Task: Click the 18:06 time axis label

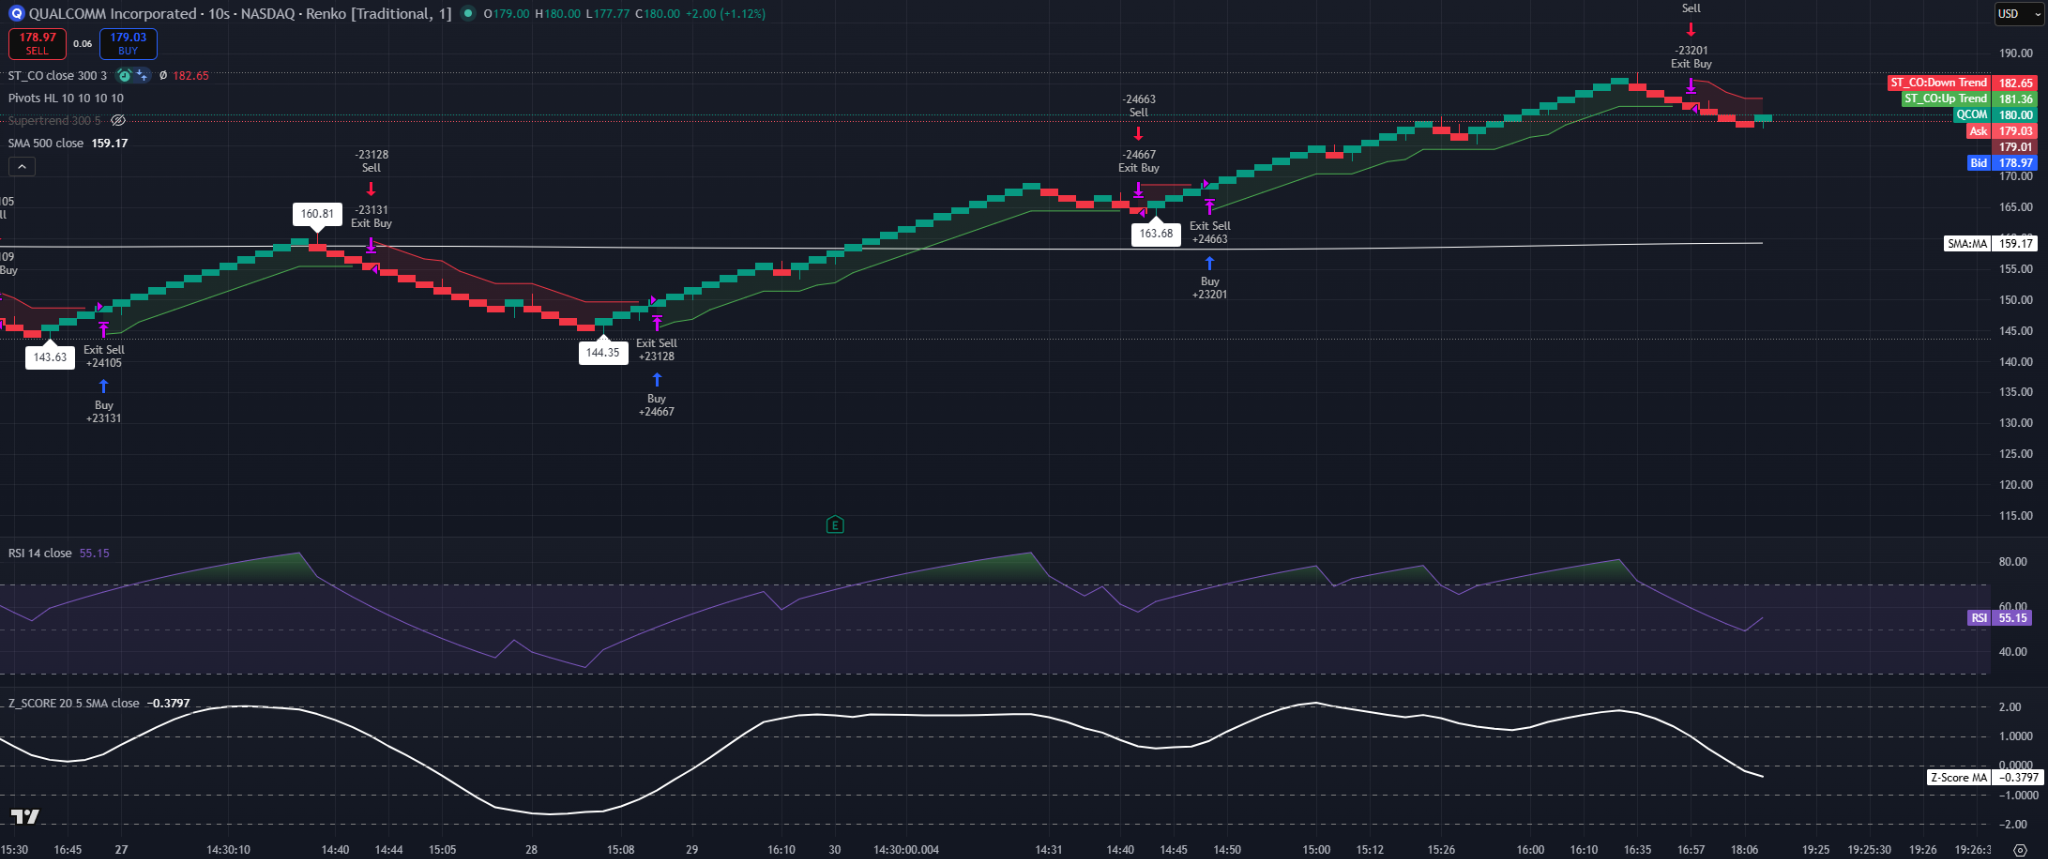Action: [1744, 850]
